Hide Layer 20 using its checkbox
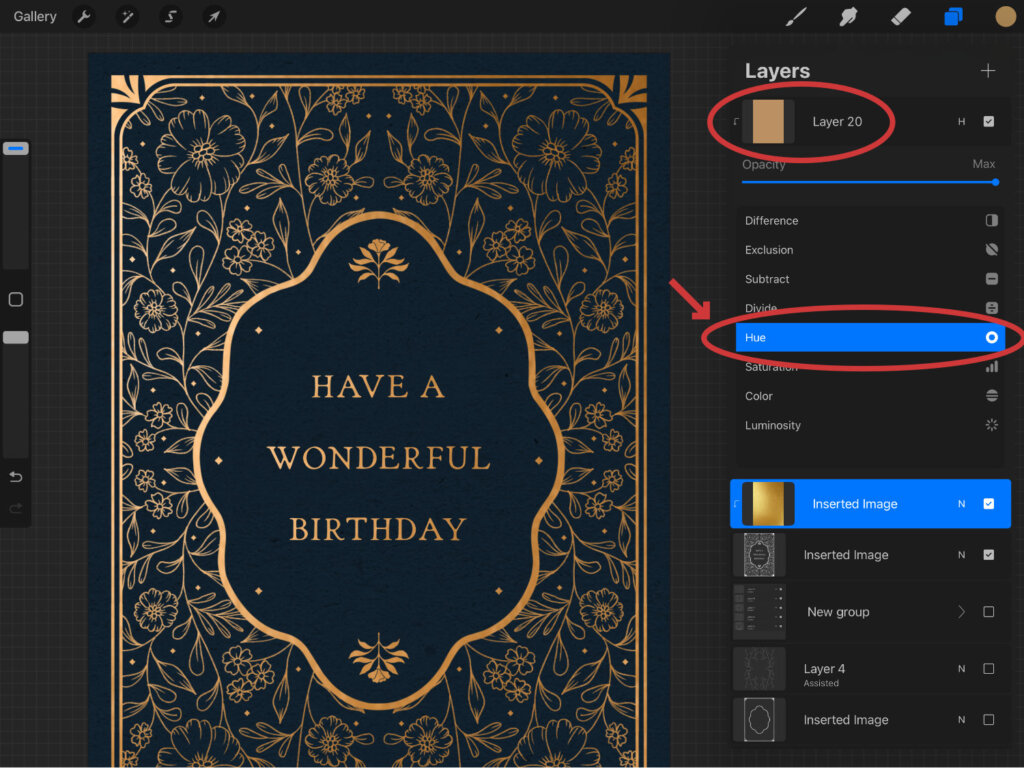Screen dimensions: 1024x768 coord(988,122)
